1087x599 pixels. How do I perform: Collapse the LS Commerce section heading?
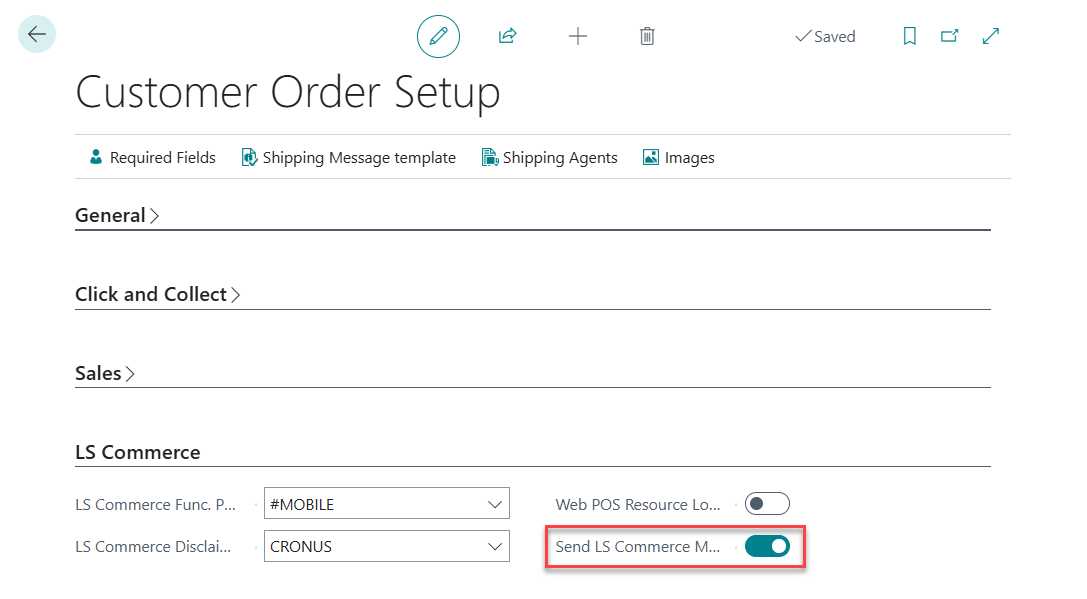pyautogui.click(x=138, y=452)
